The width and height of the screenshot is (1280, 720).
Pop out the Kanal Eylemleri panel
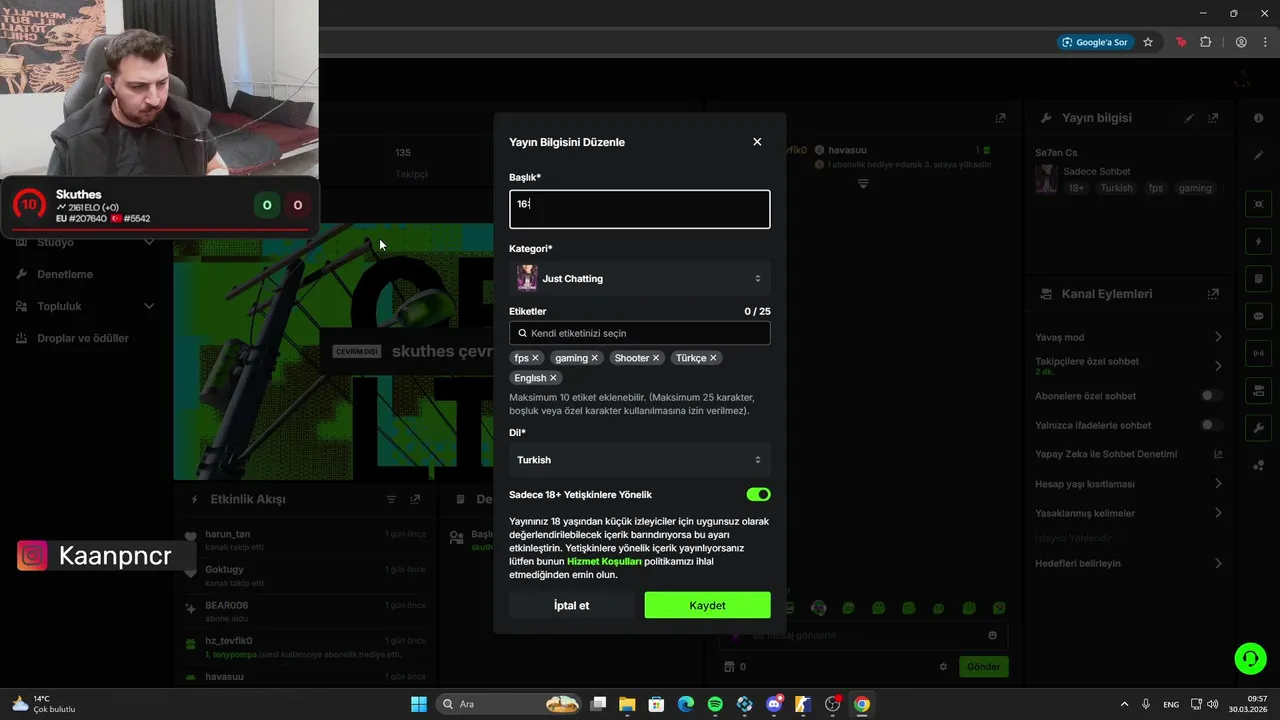(x=1213, y=294)
